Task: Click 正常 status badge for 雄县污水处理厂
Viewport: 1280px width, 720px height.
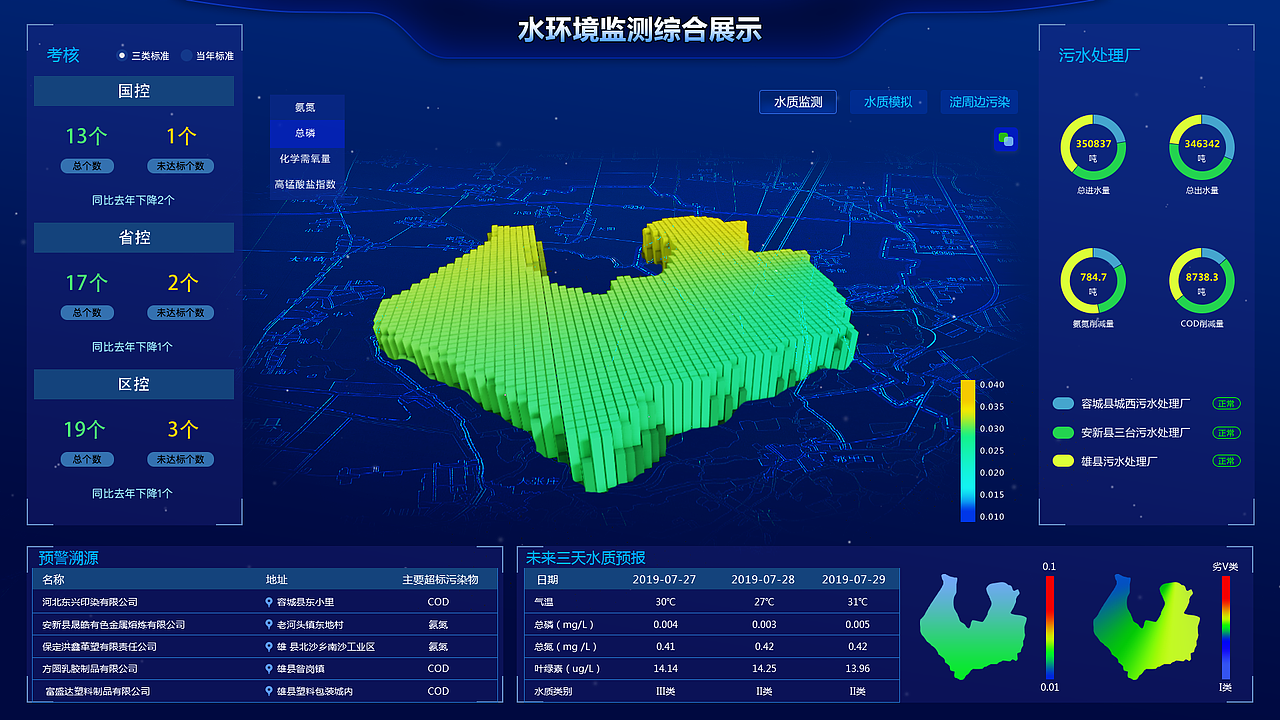Action: pos(1226,461)
